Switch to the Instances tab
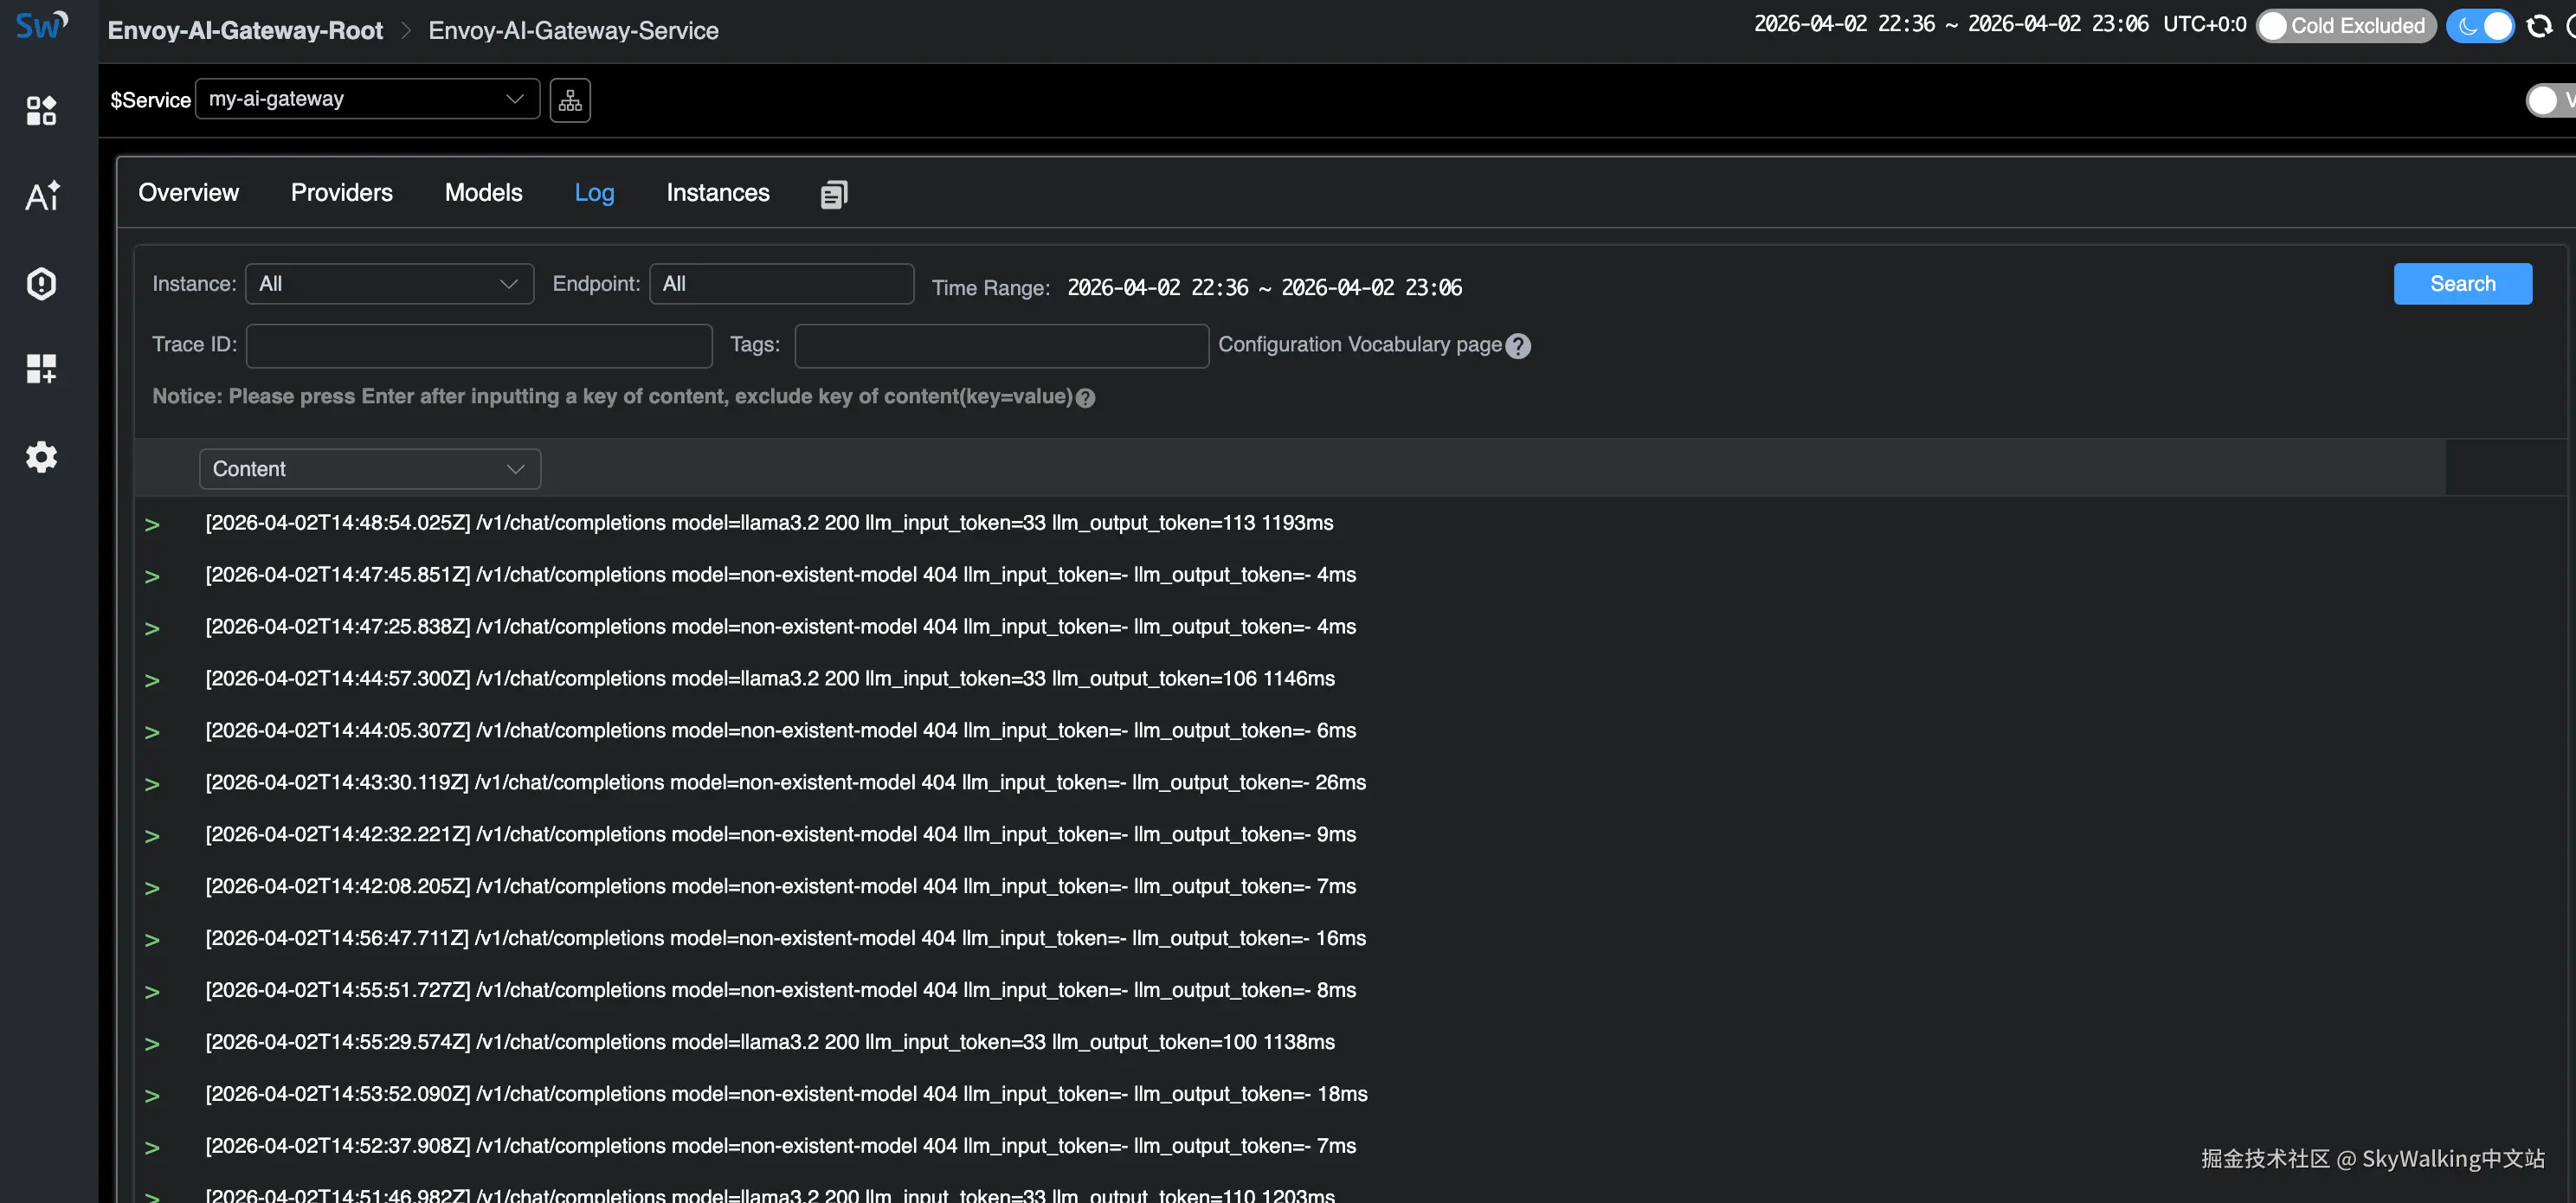The width and height of the screenshot is (2576, 1203). (717, 193)
